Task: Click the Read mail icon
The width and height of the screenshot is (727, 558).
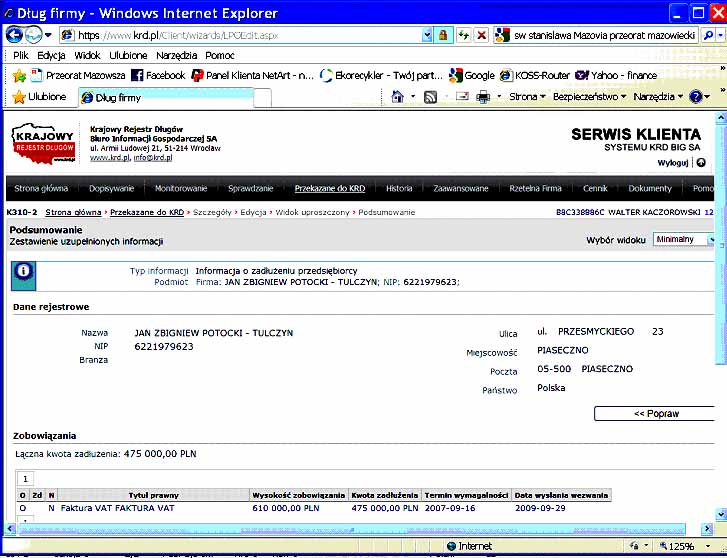Action: click(x=462, y=97)
